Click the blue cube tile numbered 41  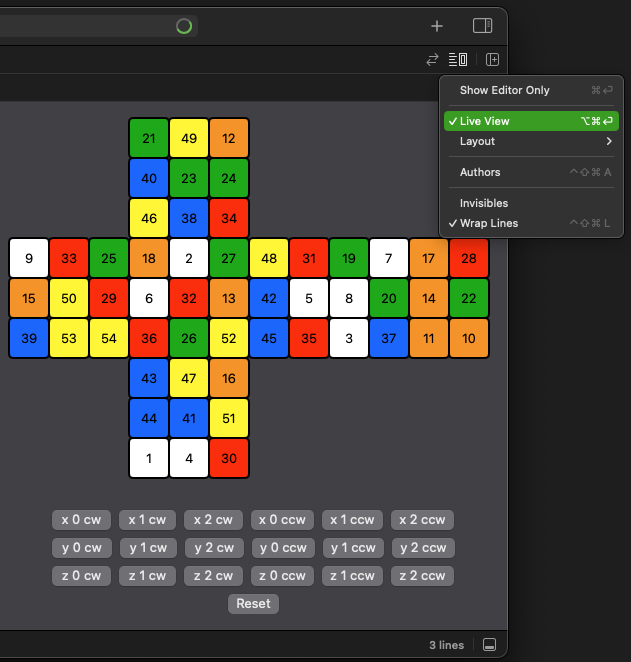(189, 418)
